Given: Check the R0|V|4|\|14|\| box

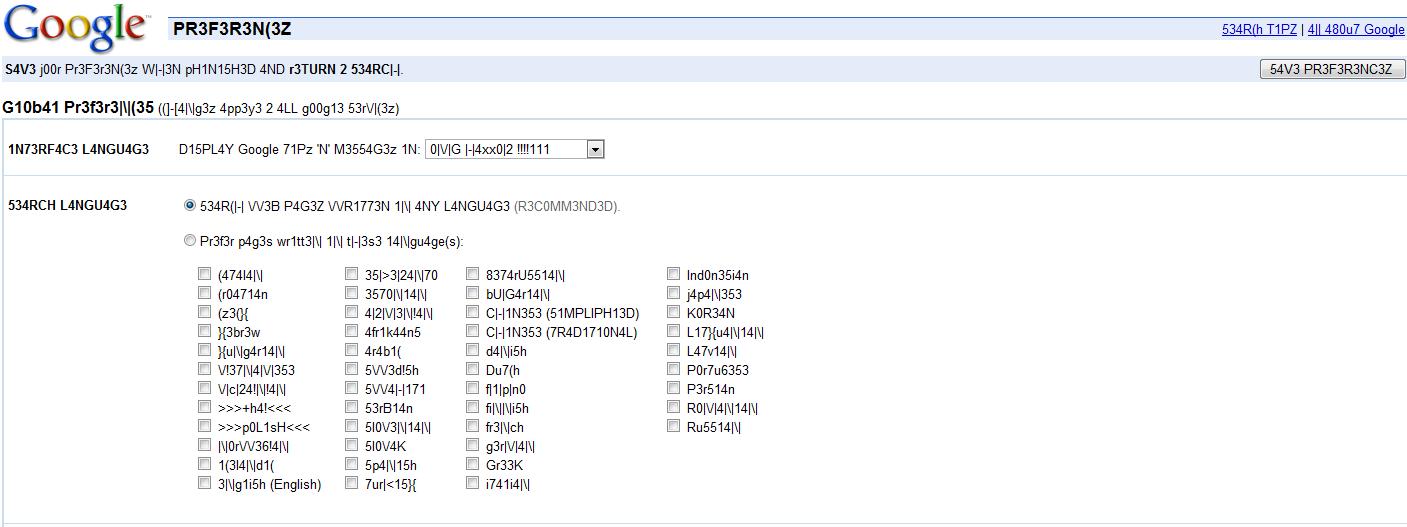Looking at the screenshot, I should [674, 407].
